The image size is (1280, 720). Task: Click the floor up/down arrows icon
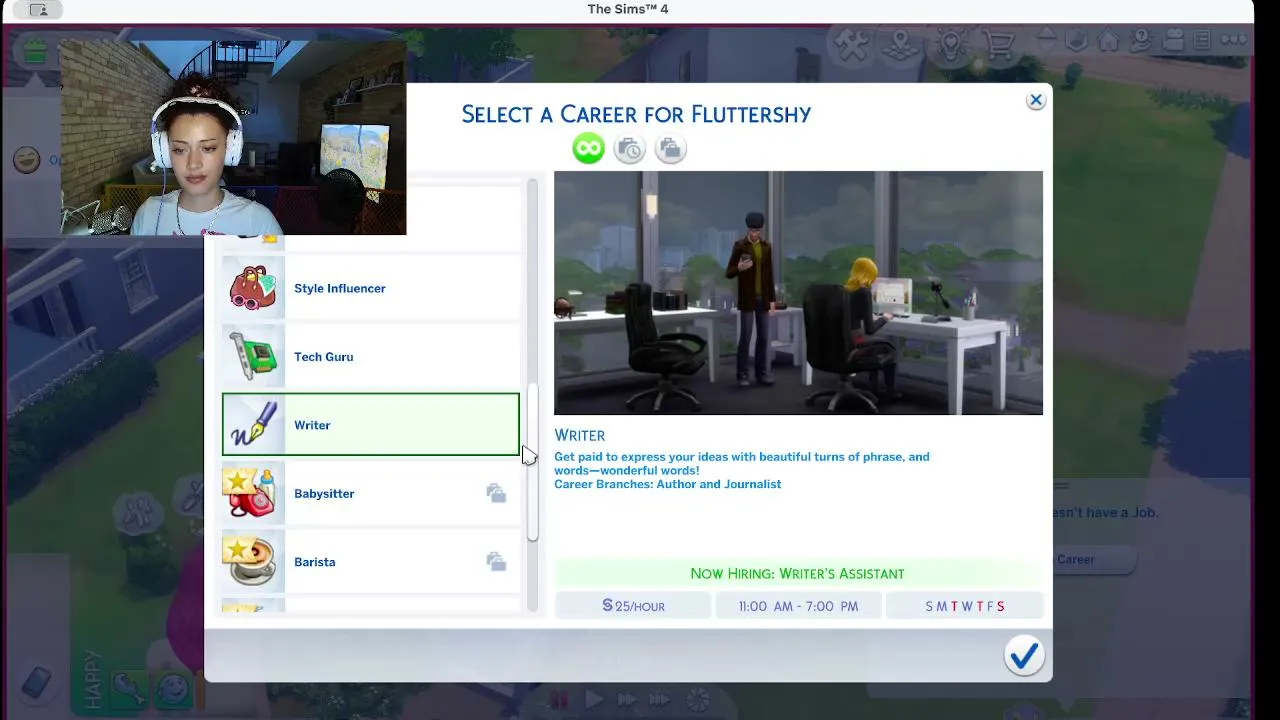(1046, 41)
